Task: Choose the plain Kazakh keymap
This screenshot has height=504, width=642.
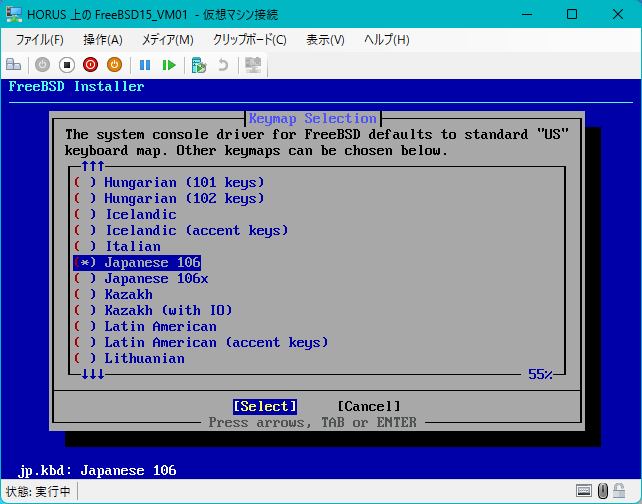Action: pyautogui.click(x=113, y=294)
